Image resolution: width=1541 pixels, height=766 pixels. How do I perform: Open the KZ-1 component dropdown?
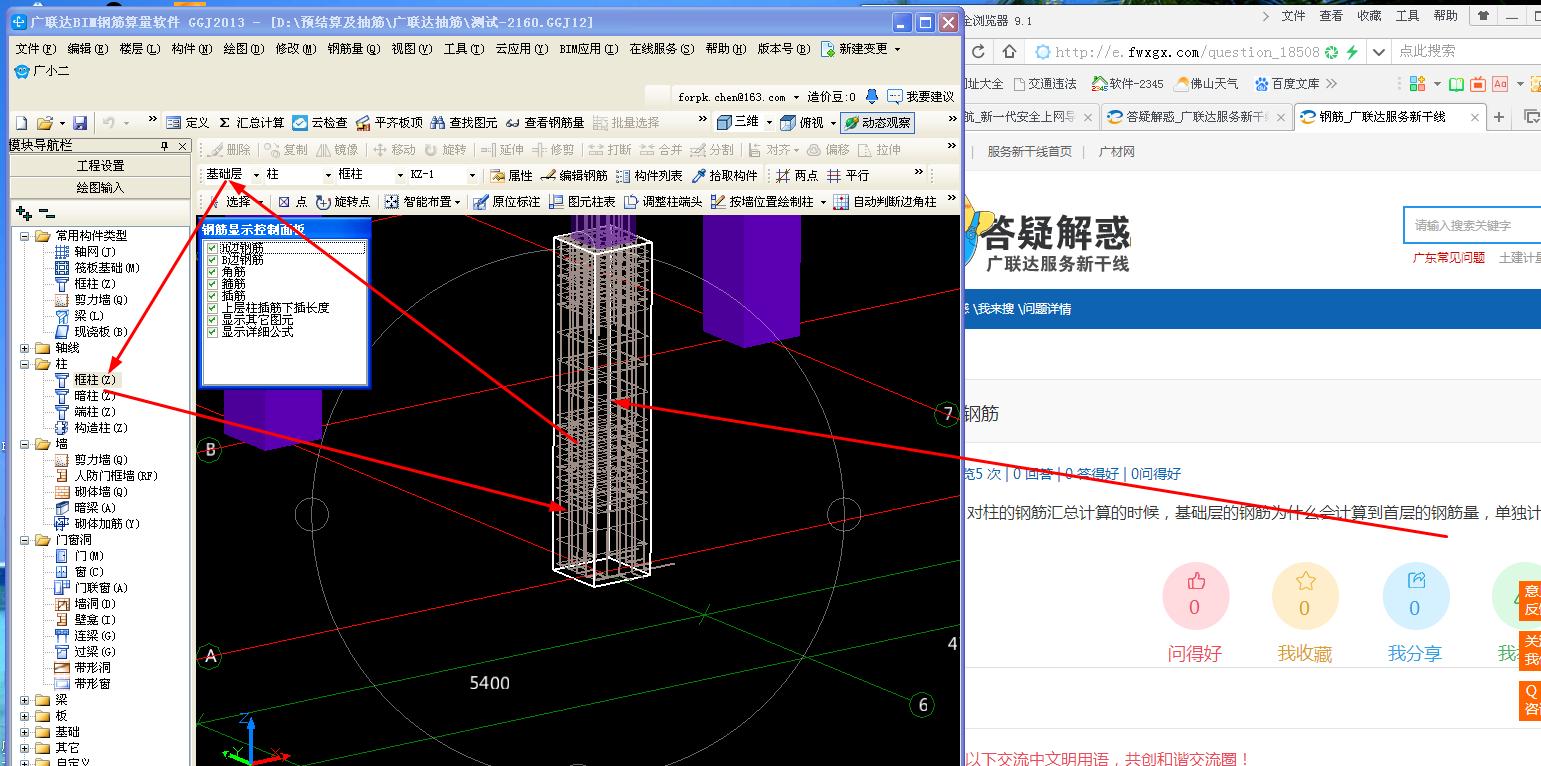click(472, 175)
